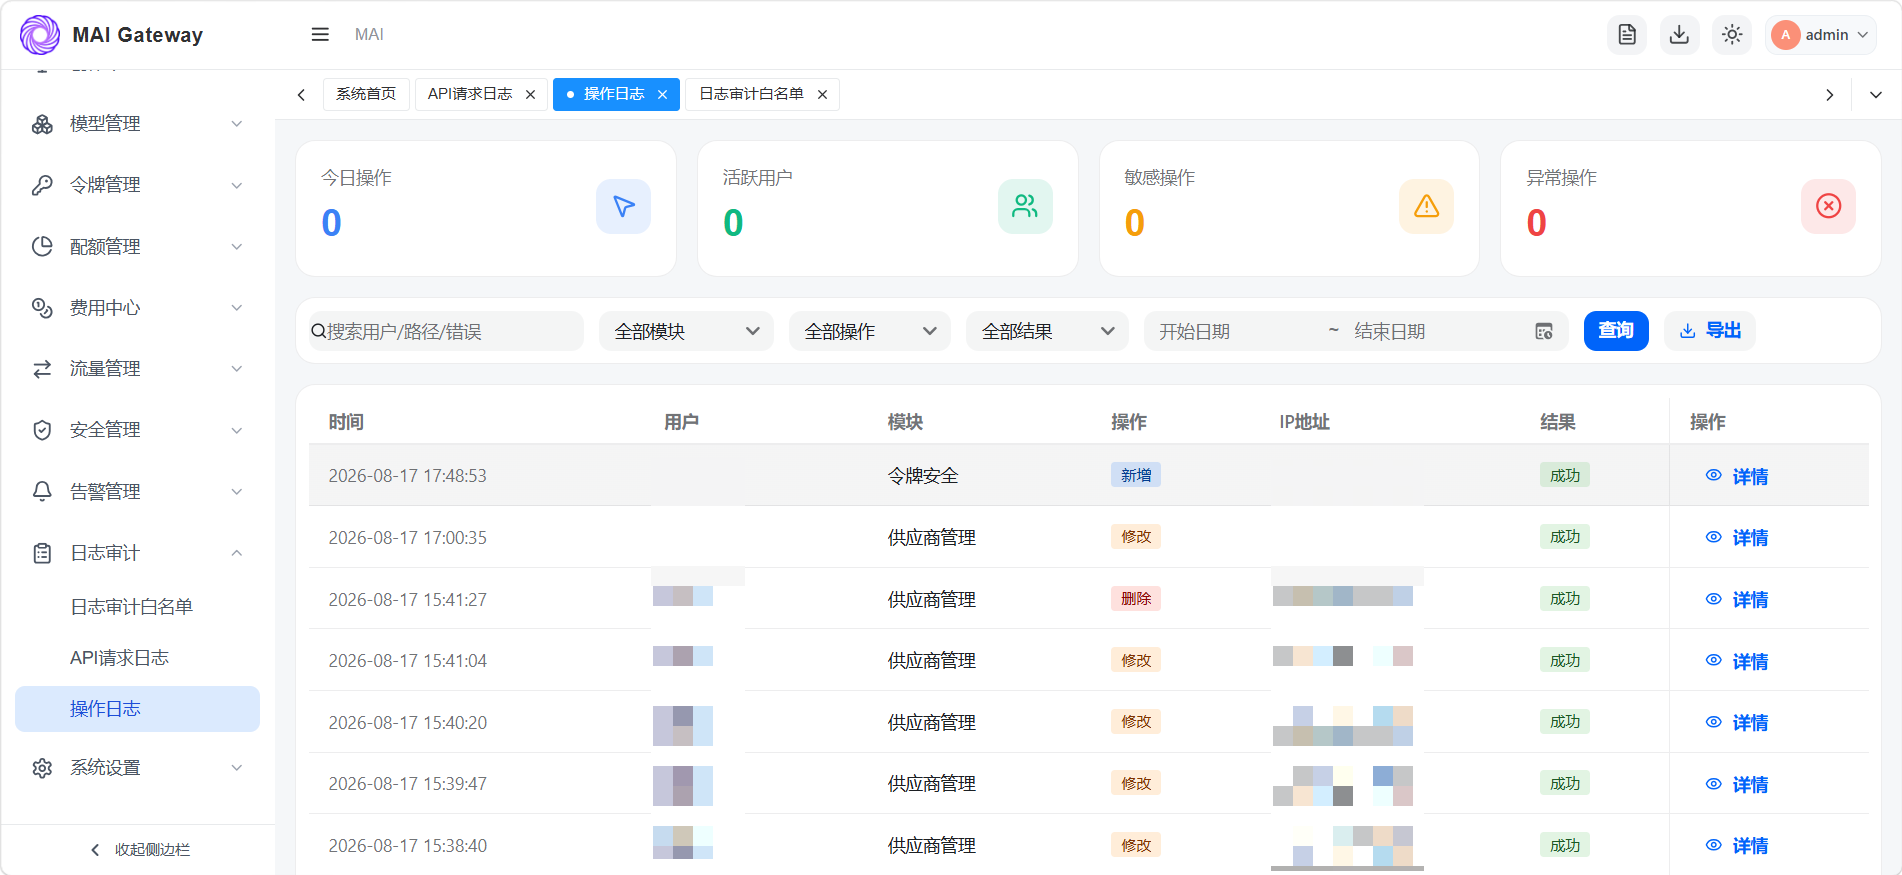This screenshot has width=1902, height=875.
Task: Expand the 流量管理 menu chevron
Action: 237,369
